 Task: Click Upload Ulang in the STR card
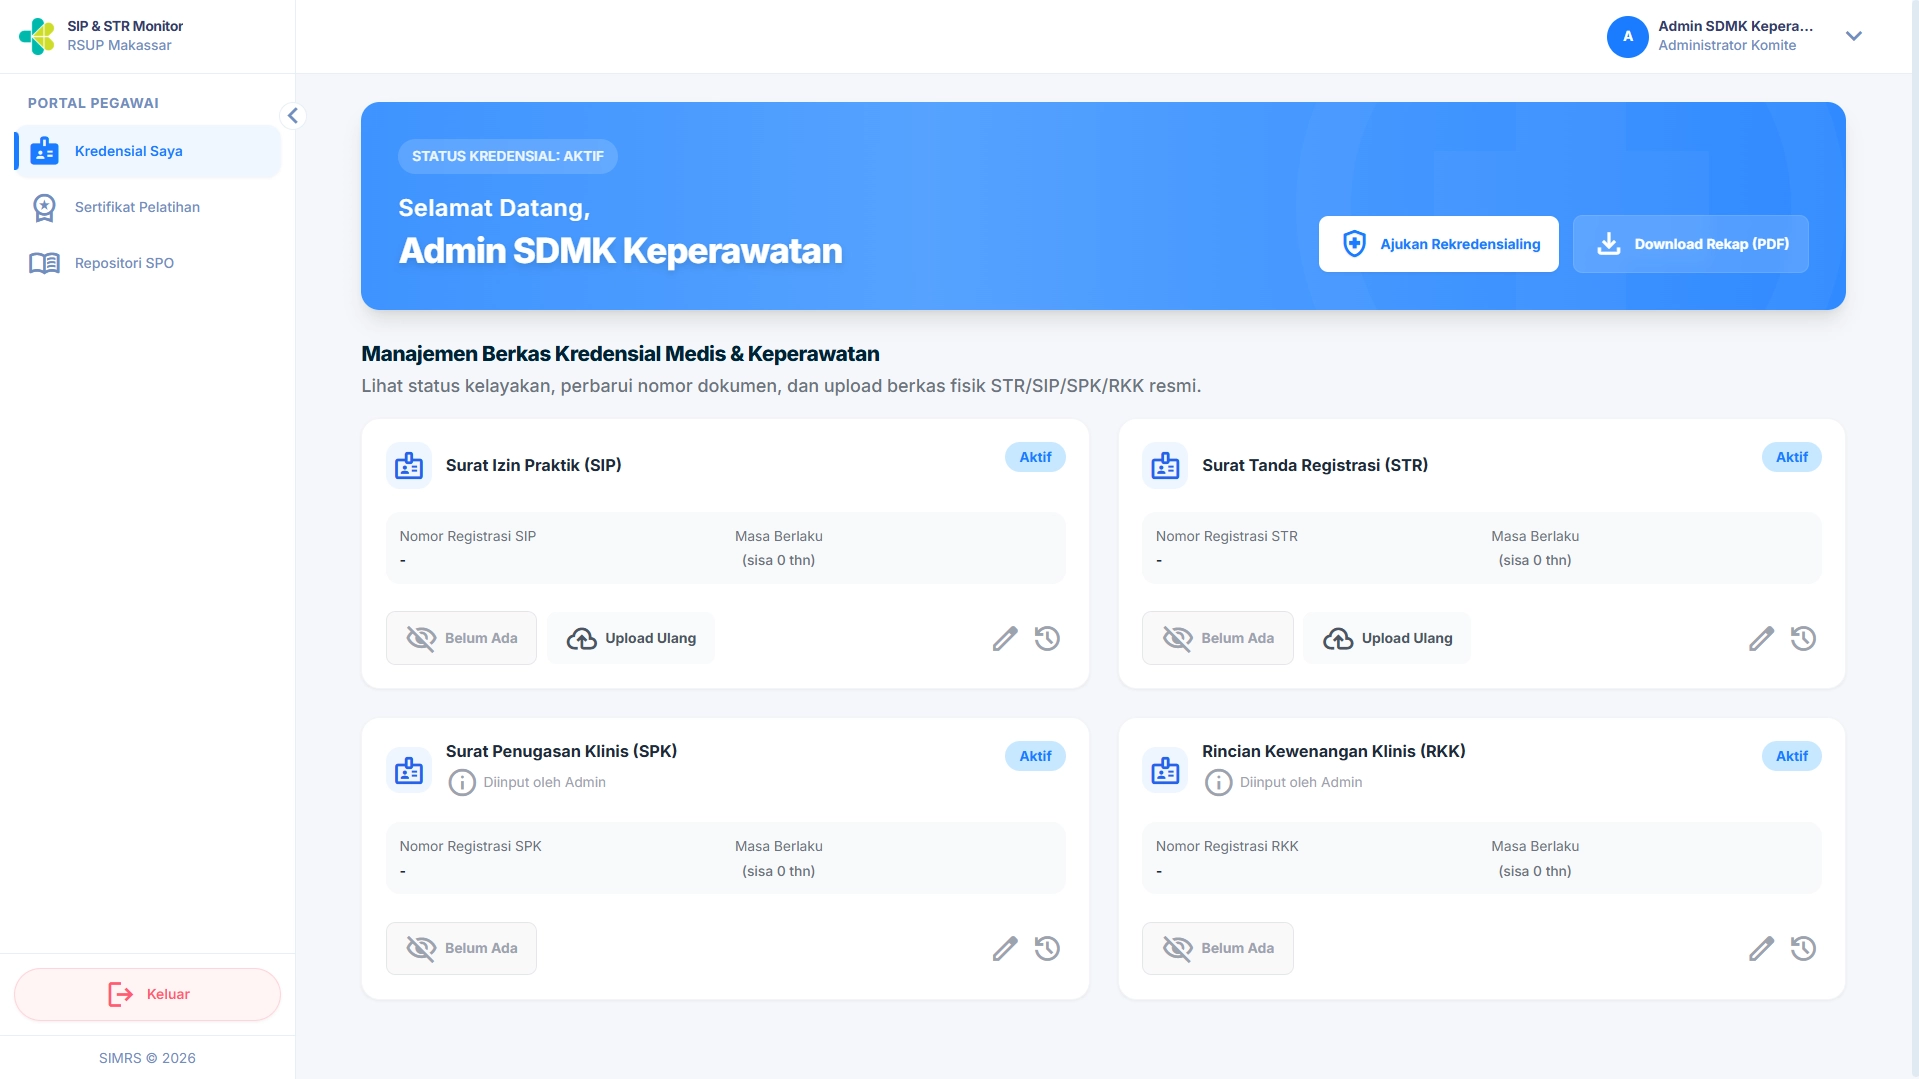(1387, 638)
